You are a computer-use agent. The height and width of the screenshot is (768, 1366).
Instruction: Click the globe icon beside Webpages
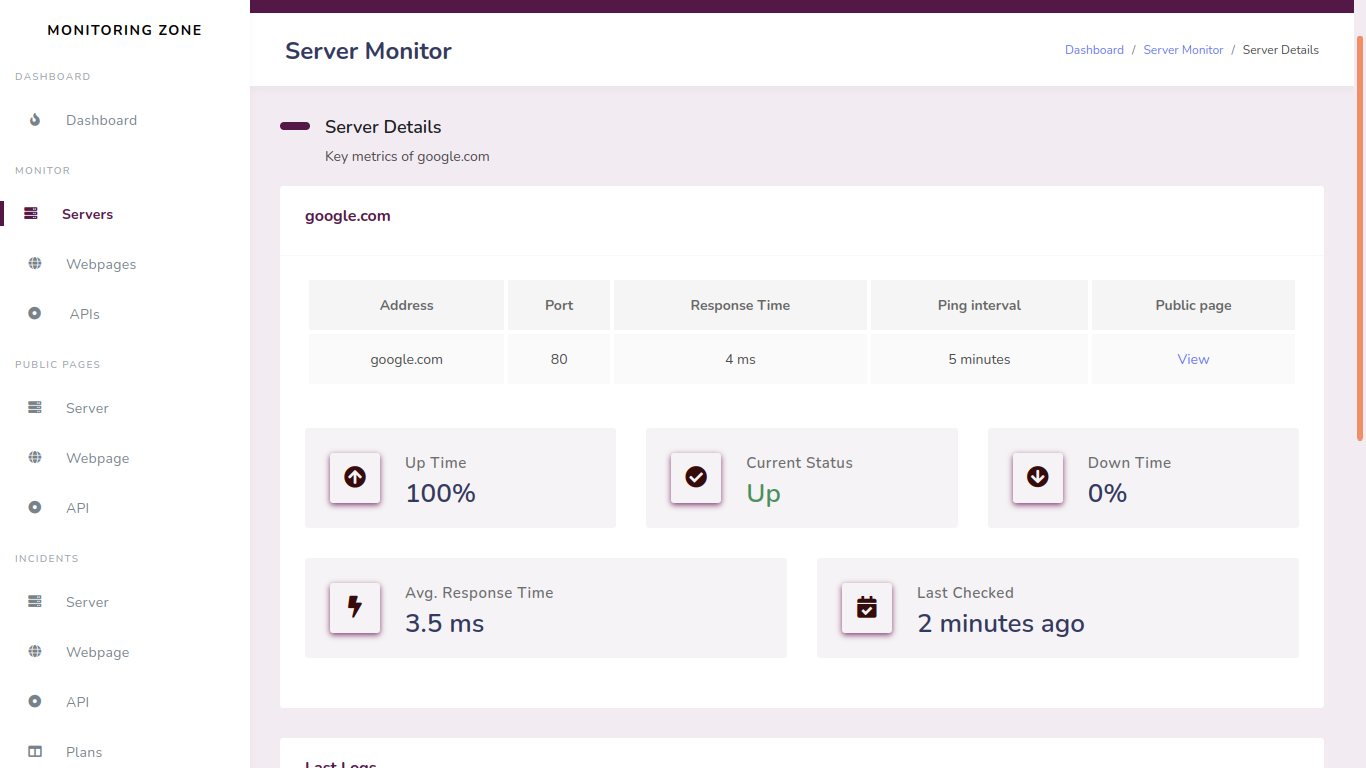tap(35, 264)
